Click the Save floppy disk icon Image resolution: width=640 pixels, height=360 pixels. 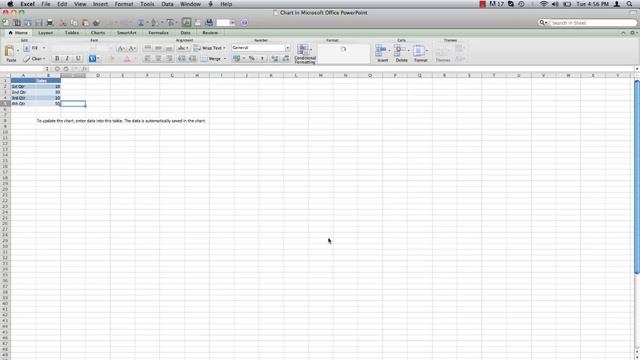click(x=39, y=22)
